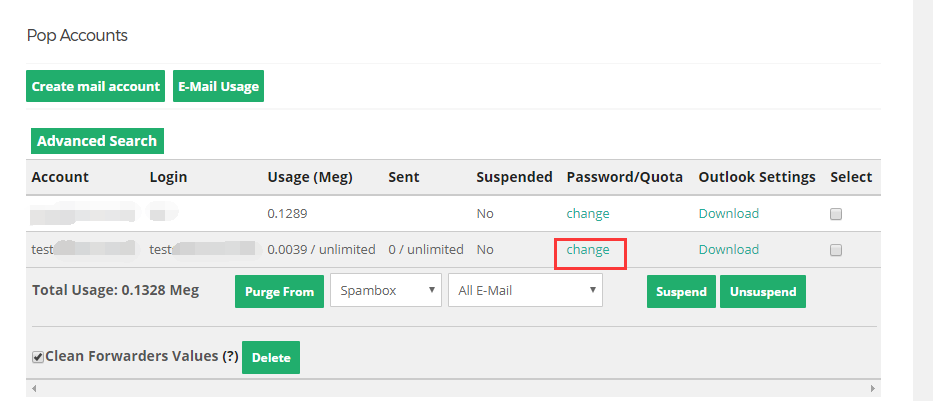The height and width of the screenshot is (401, 933).
Task: Expand the All E-Mail dropdown
Action: 525,290
